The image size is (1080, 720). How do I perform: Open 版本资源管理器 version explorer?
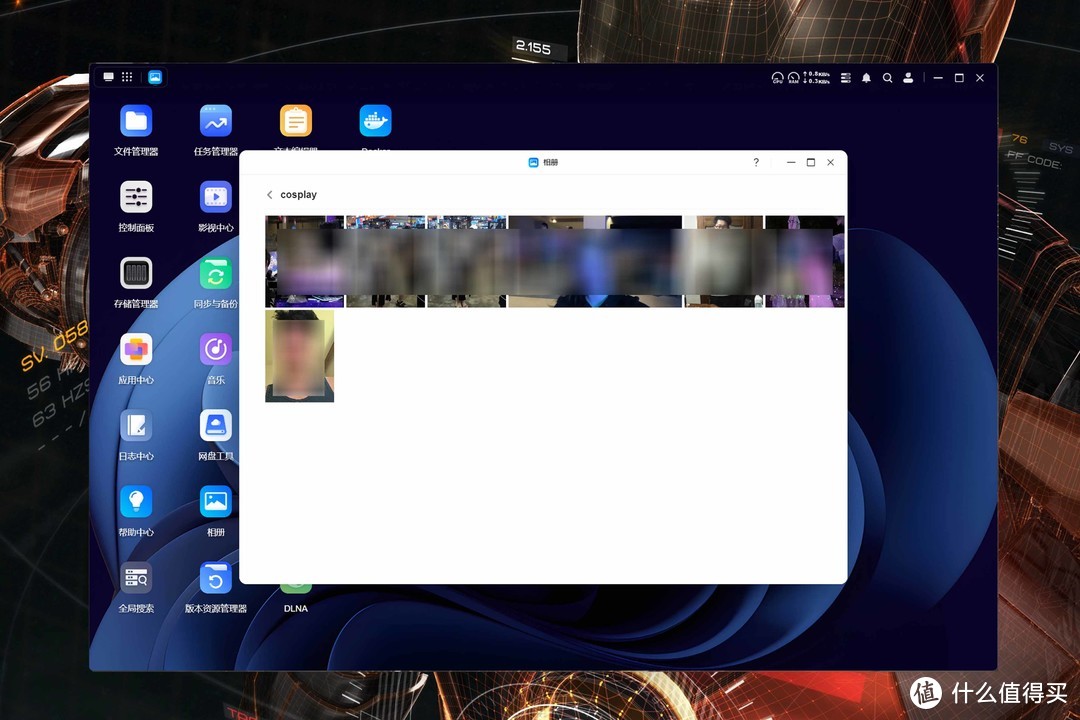point(215,577)
